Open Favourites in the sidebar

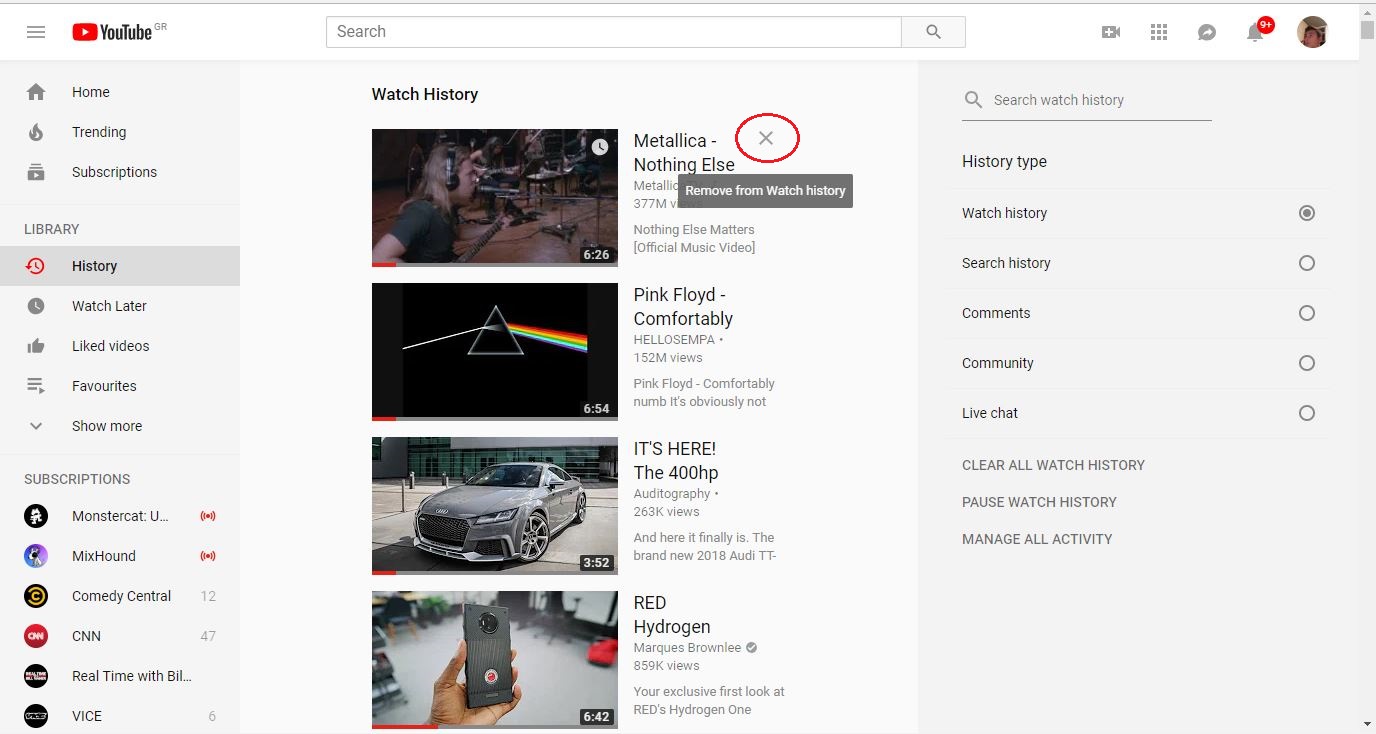tap(120, 386)
